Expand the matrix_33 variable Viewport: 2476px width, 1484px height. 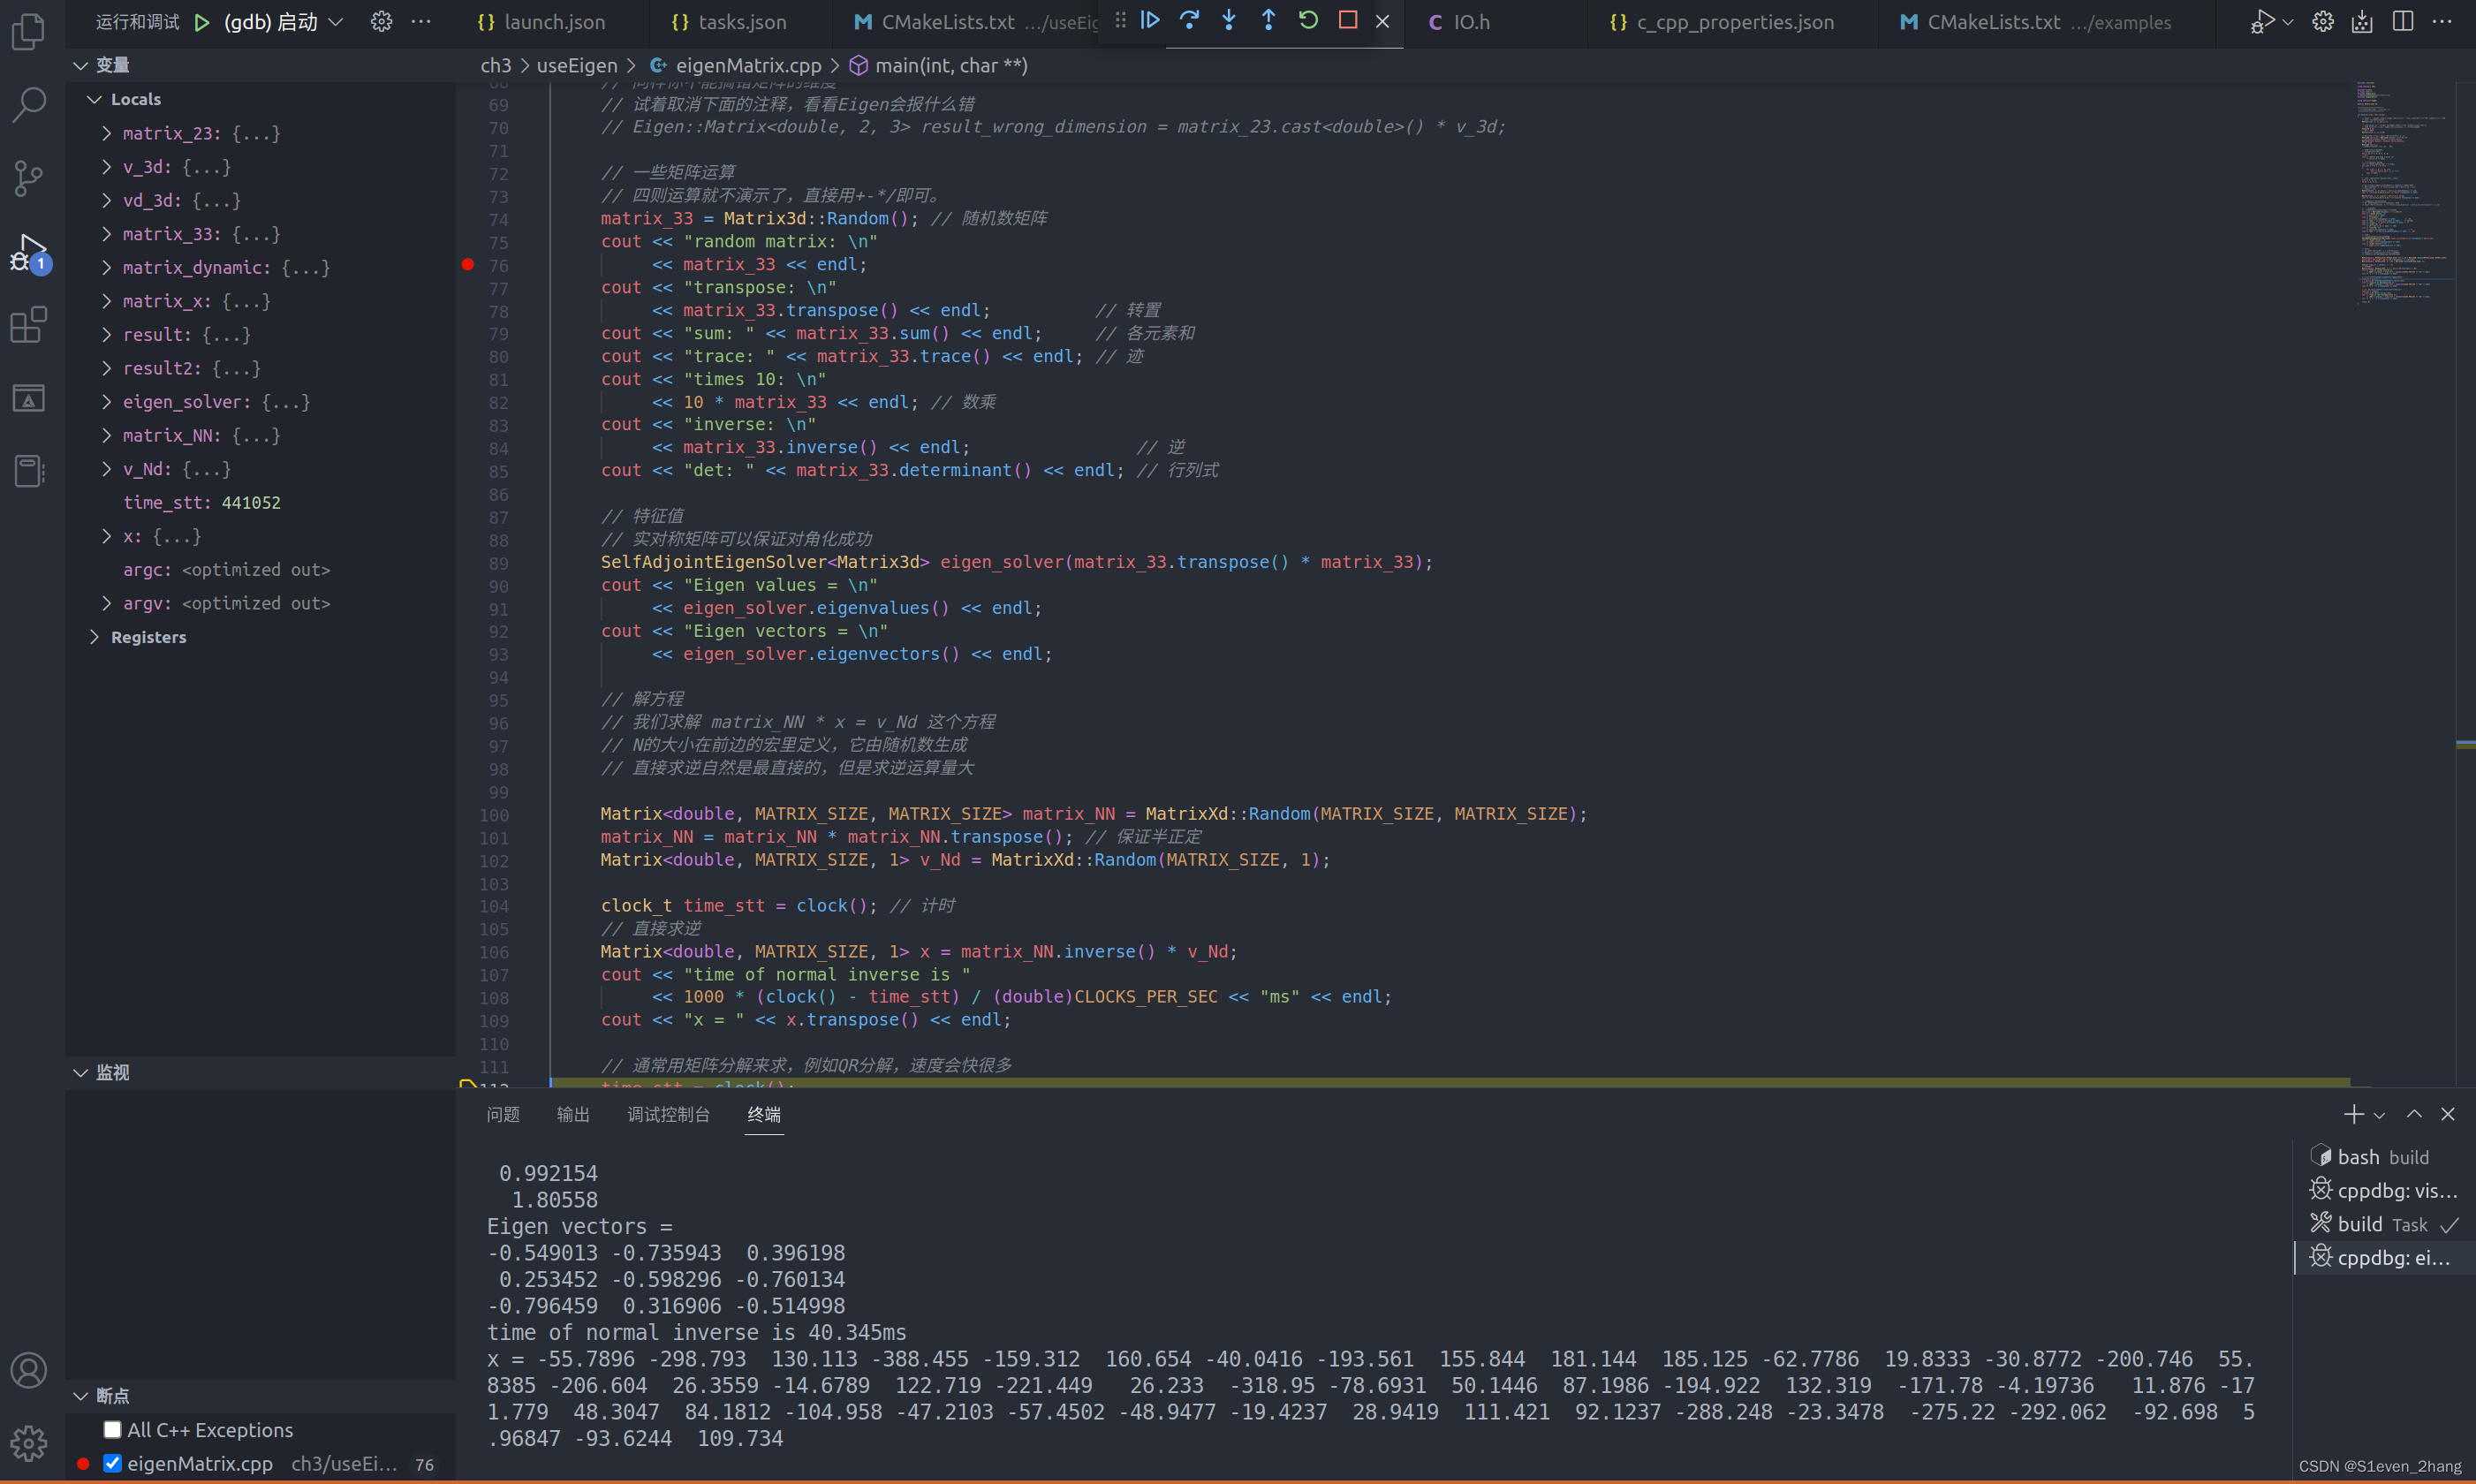107,234
